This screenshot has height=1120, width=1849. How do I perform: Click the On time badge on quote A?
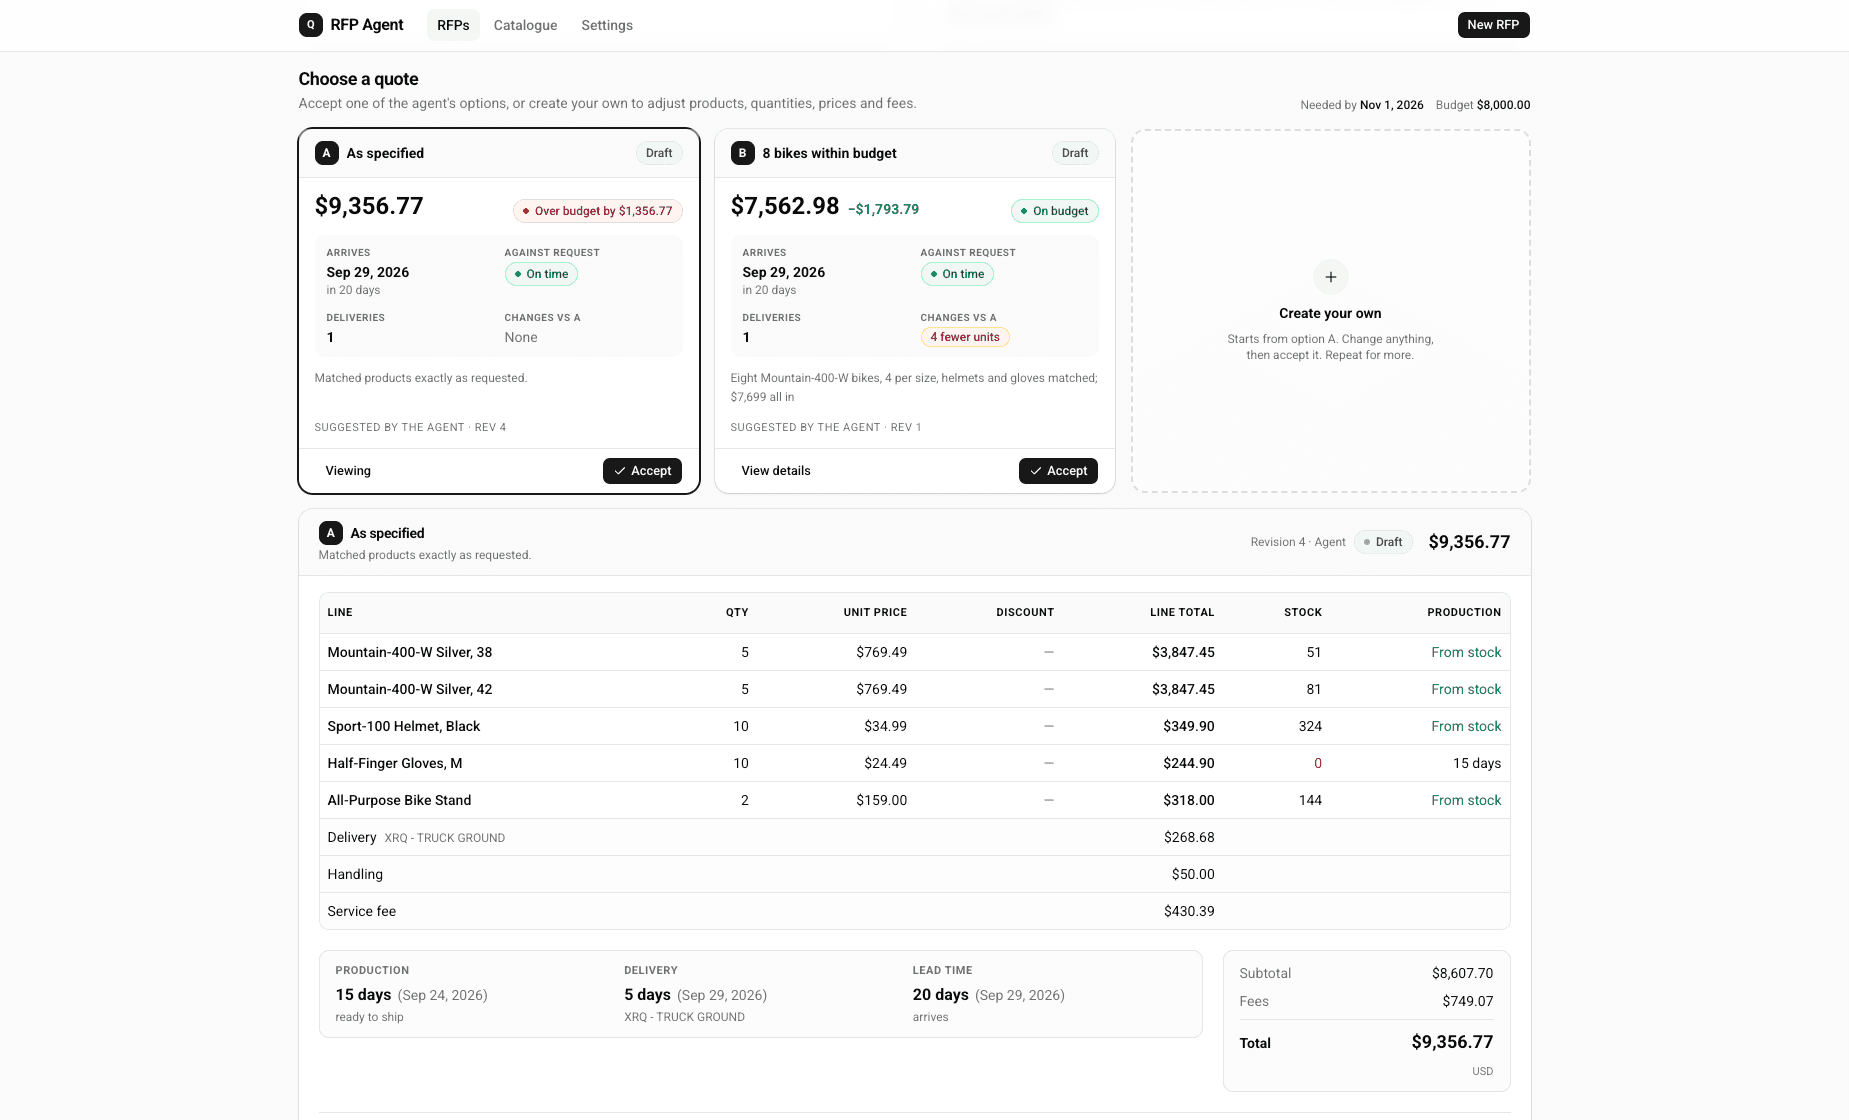point(541,274)
